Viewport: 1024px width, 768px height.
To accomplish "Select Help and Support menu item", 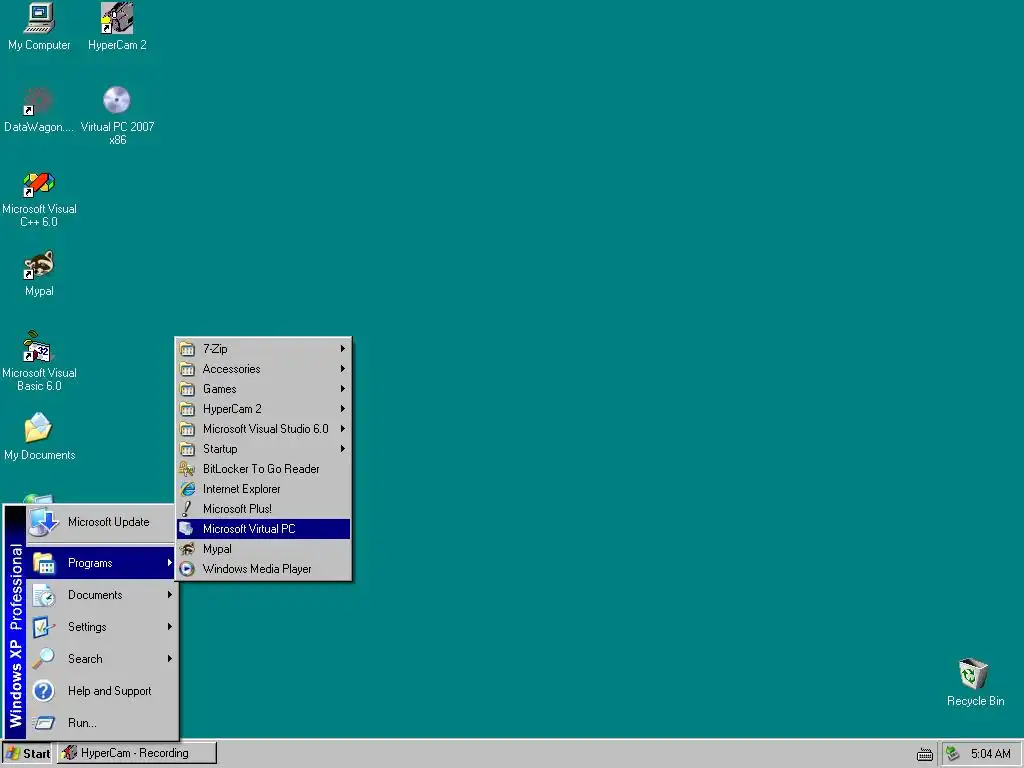I will (101, 690).
